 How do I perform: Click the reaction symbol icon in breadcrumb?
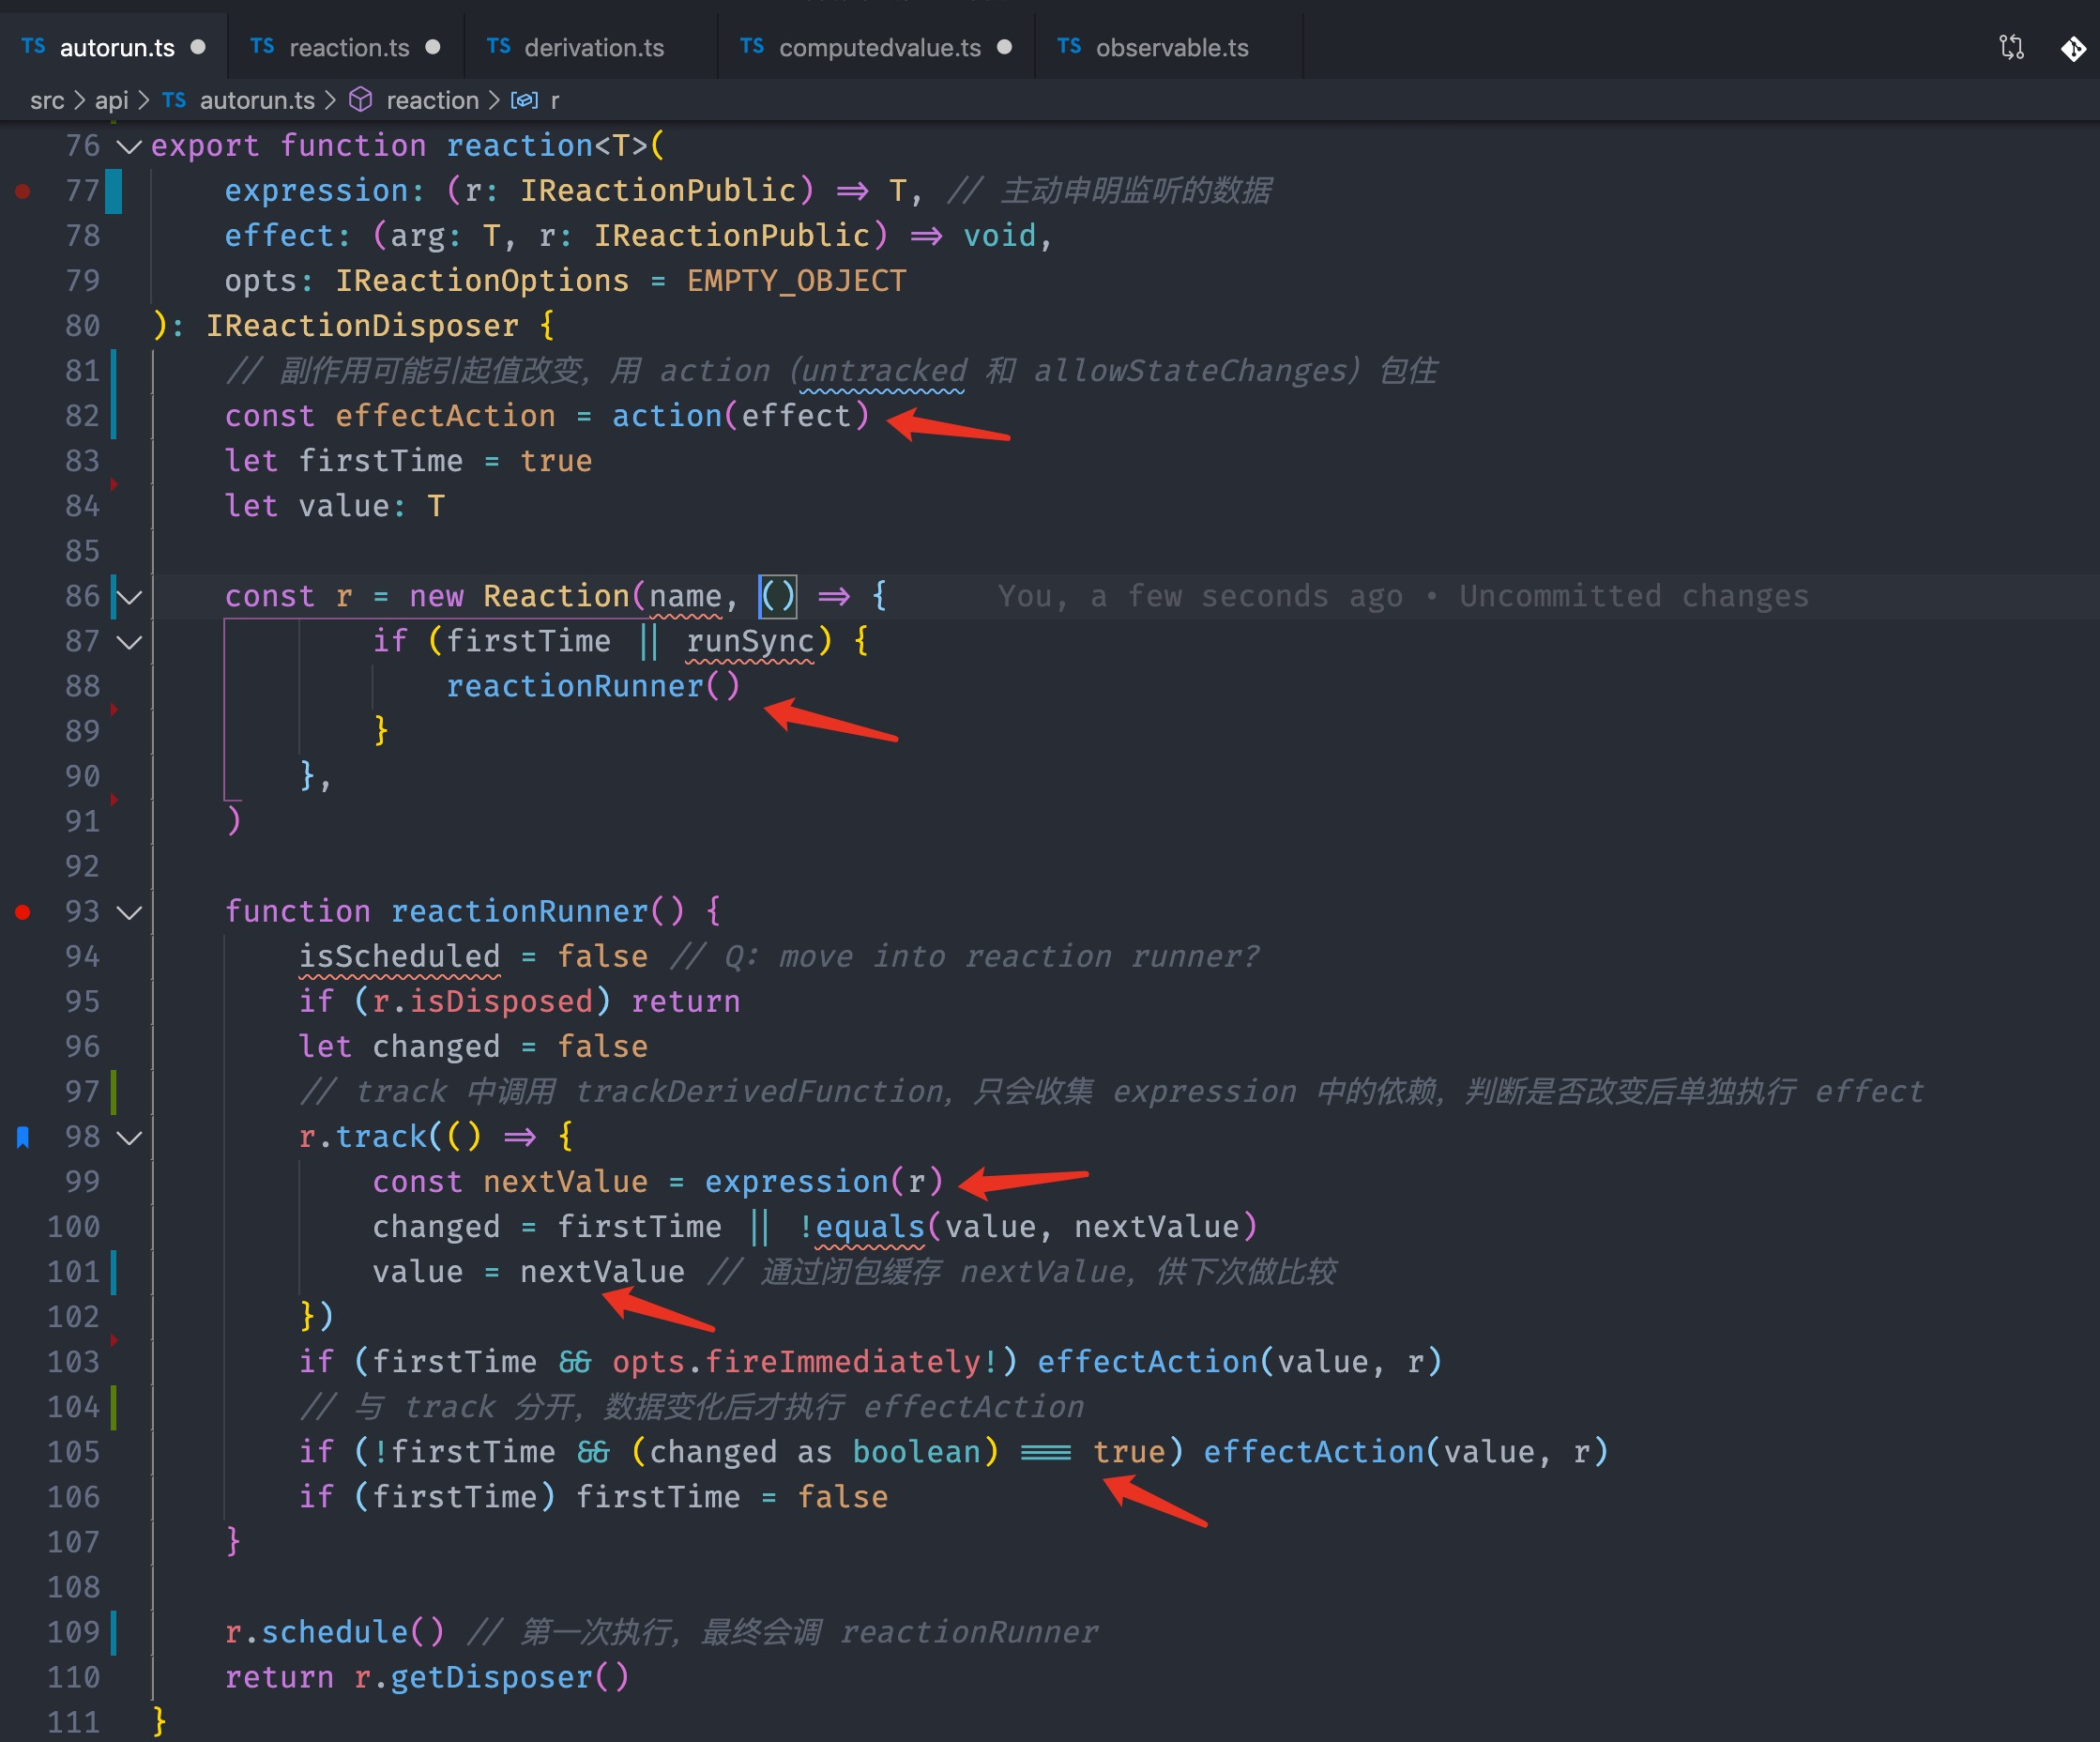361,100
